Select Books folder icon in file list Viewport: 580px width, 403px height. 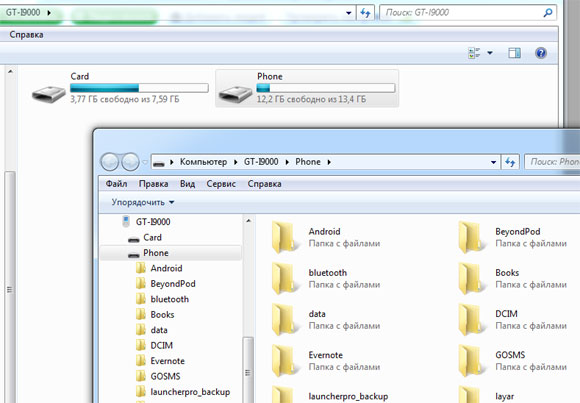472,279
